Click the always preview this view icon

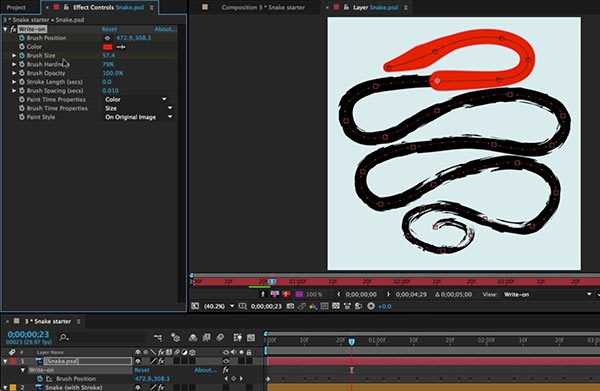pyautogui.click(x=195, y=306)
